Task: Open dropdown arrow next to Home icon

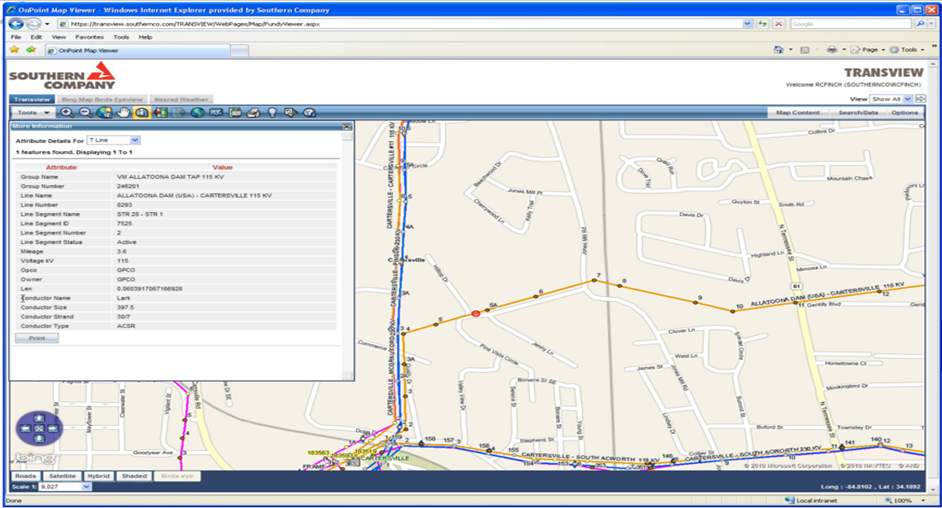Action: (x=791, y=50)
